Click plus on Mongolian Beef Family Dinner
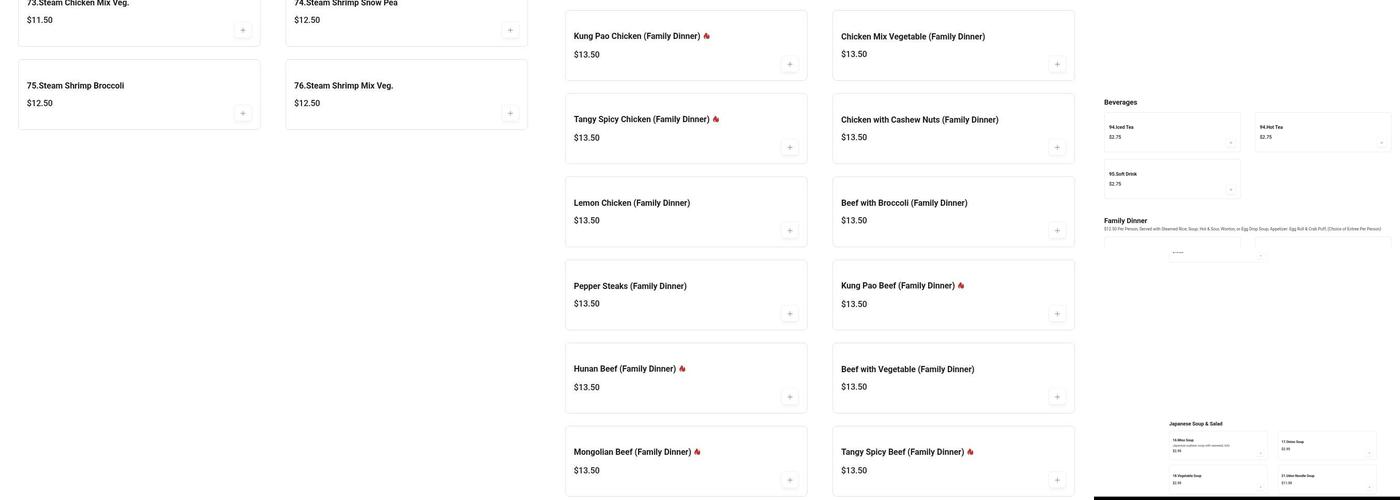The image size is (1400, 500). click(790, 480)
